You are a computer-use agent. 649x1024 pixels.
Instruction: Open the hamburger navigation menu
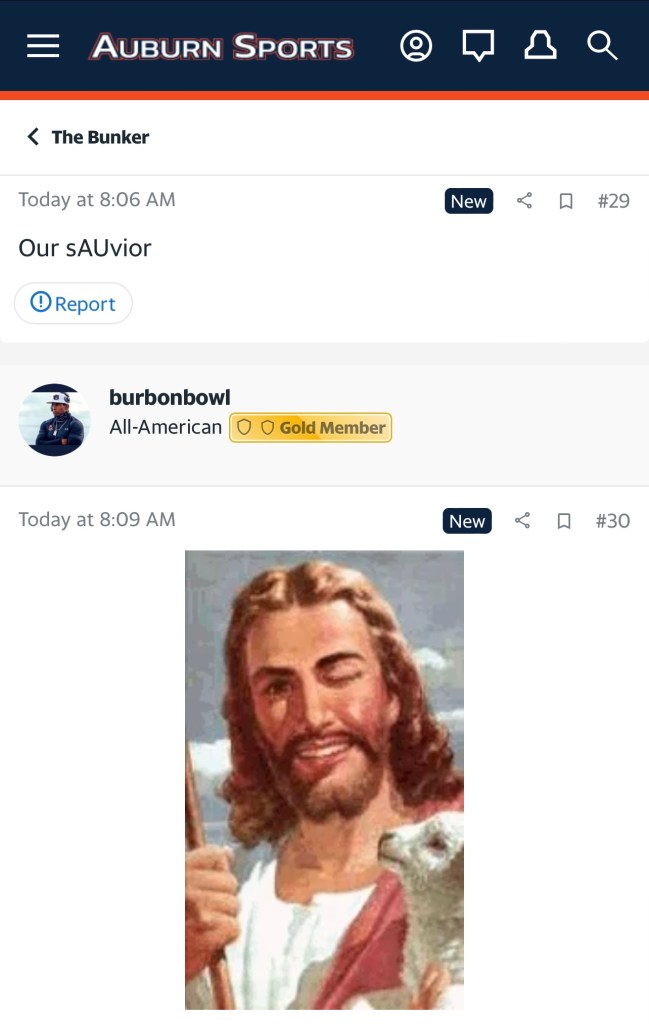(x=43, y=46)
